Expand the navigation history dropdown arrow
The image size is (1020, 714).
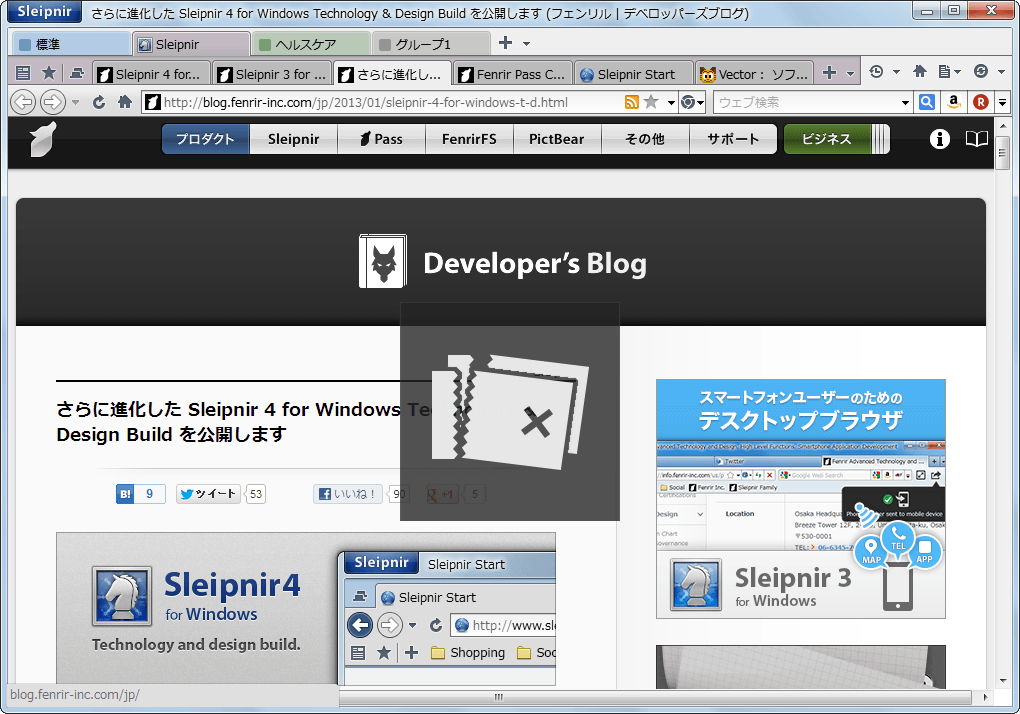(75, 103)
